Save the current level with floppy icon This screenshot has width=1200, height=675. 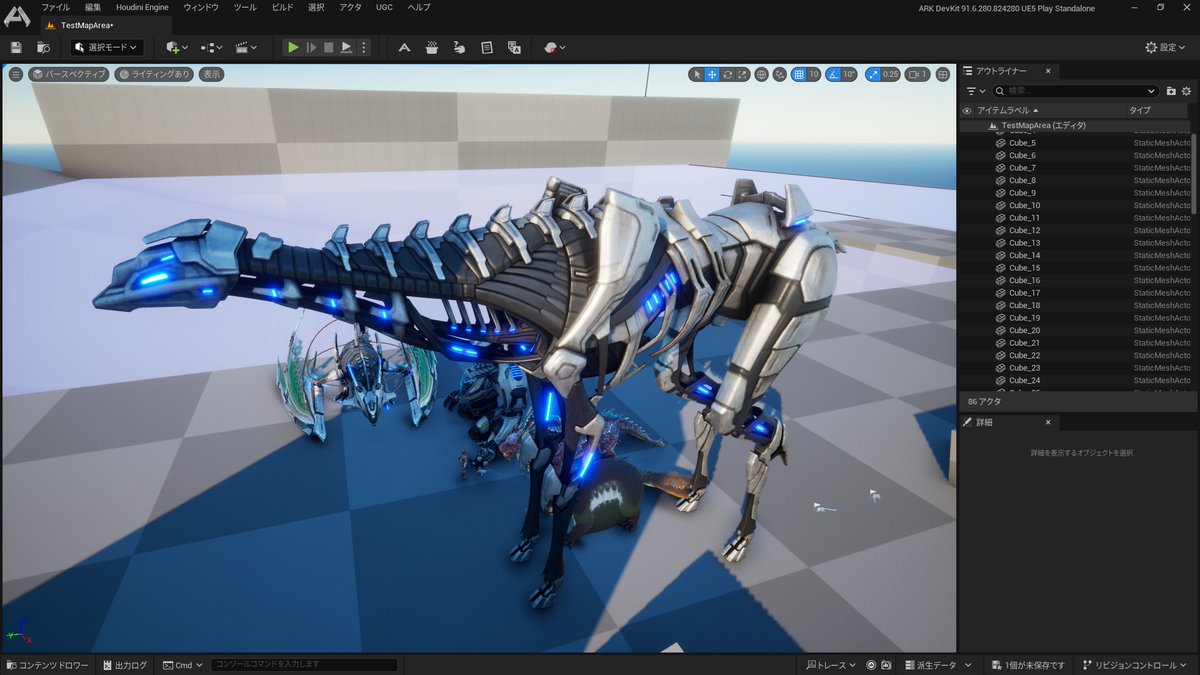click(16, 47)
